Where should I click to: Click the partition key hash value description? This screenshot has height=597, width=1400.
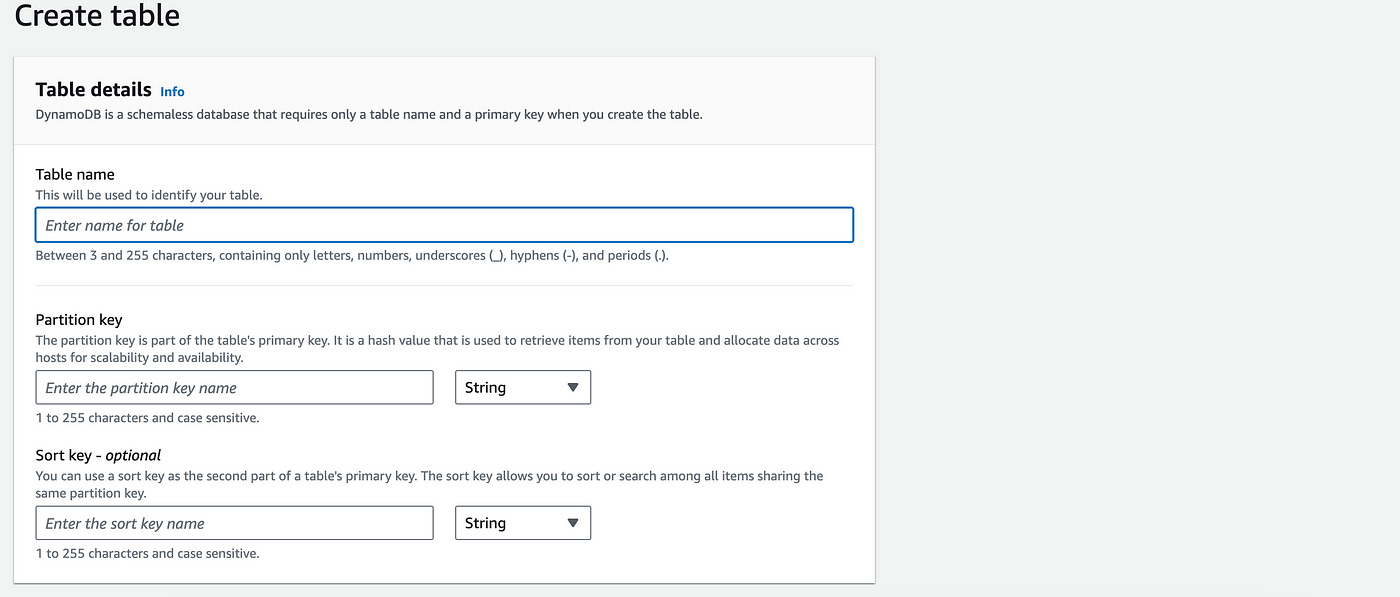[x=437, y=349]
